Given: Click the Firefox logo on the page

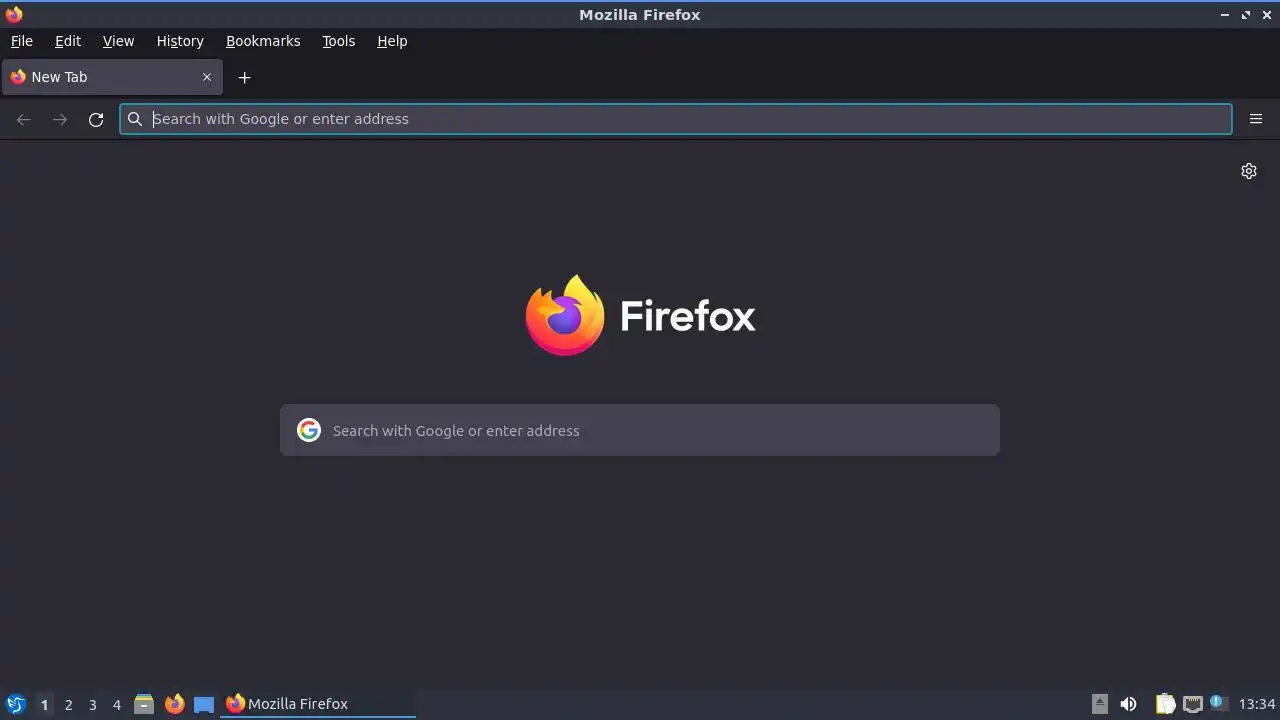Looking at the screenshot, I should 640,315.
